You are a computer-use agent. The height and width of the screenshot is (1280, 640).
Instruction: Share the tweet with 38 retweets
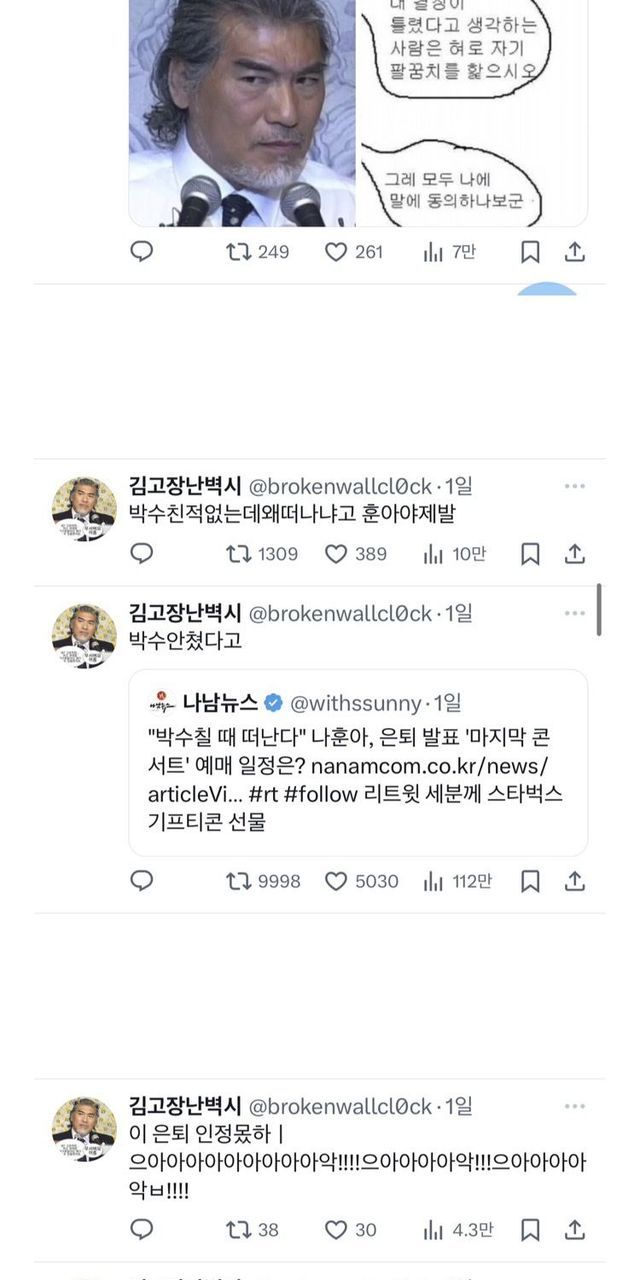(575, 1230)
